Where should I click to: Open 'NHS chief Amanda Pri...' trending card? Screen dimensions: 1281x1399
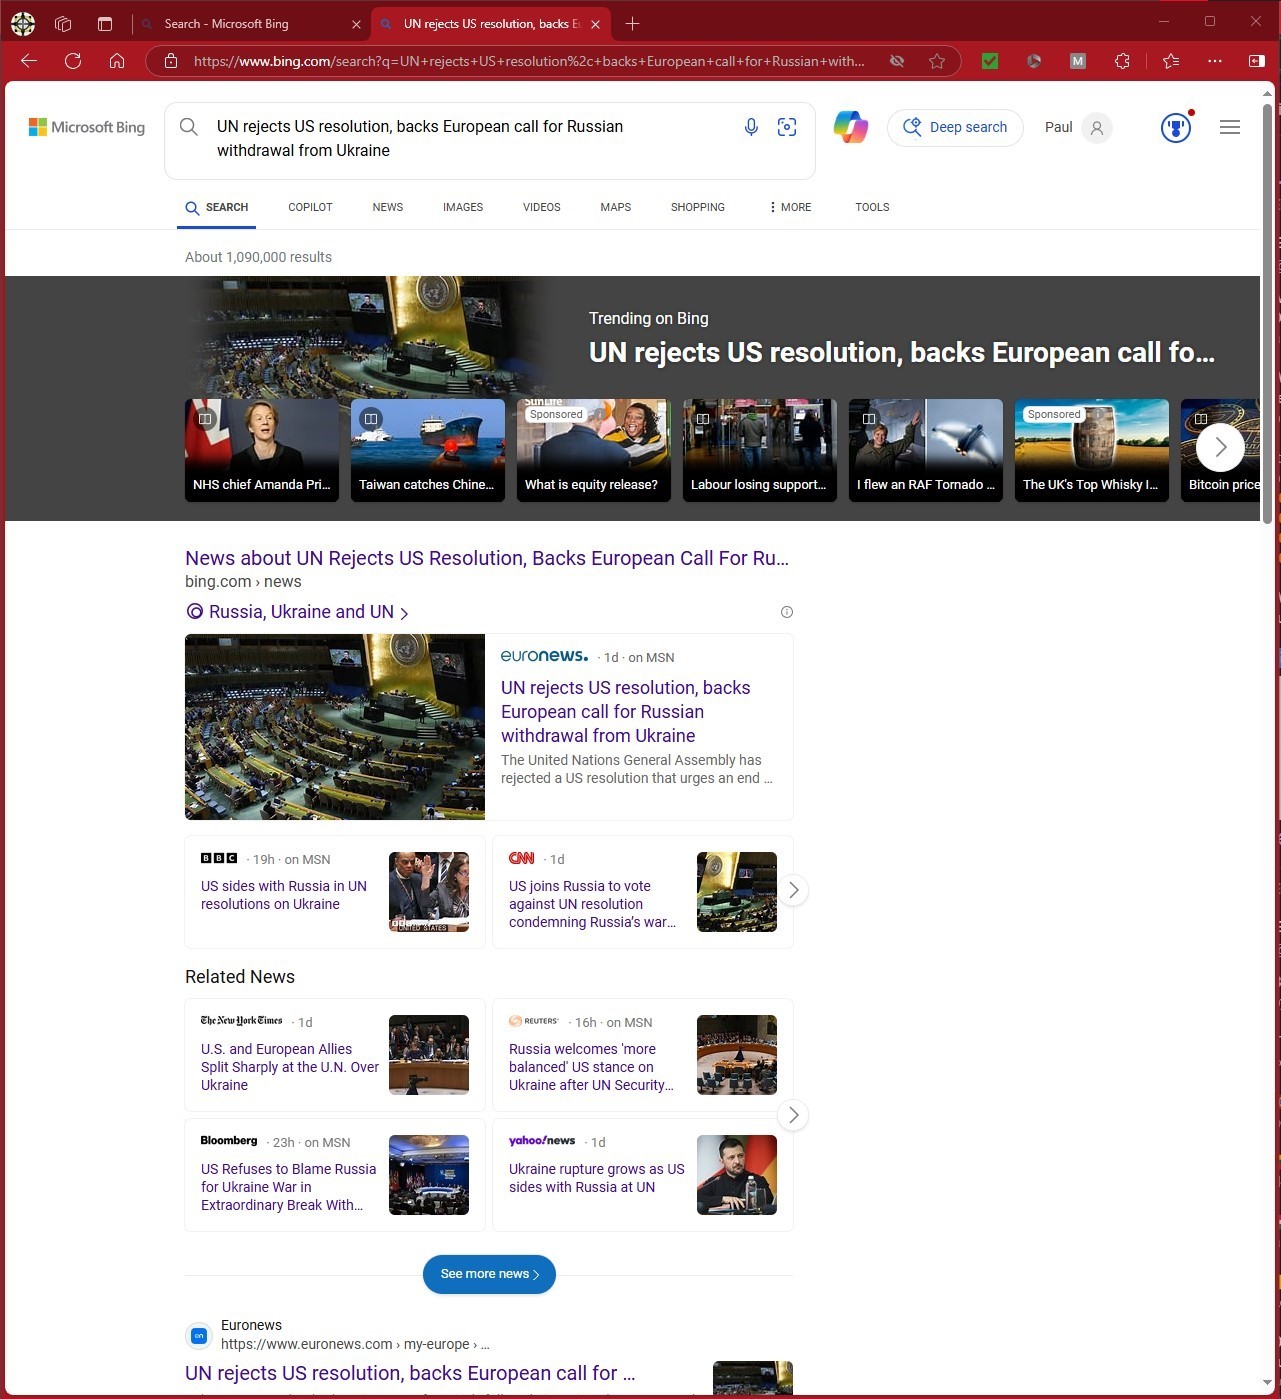(262, 450)
